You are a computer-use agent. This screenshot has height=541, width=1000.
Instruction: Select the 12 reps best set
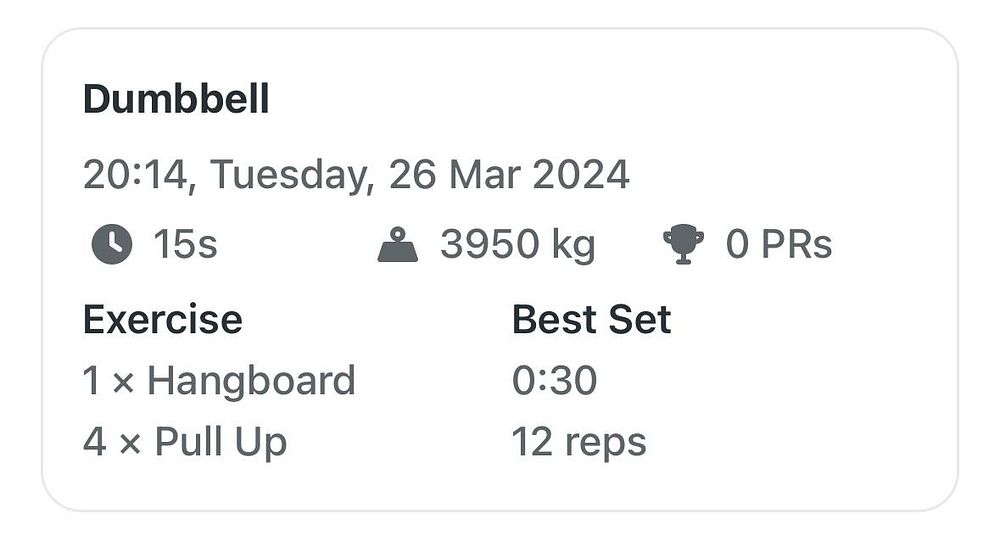(579, 442)
